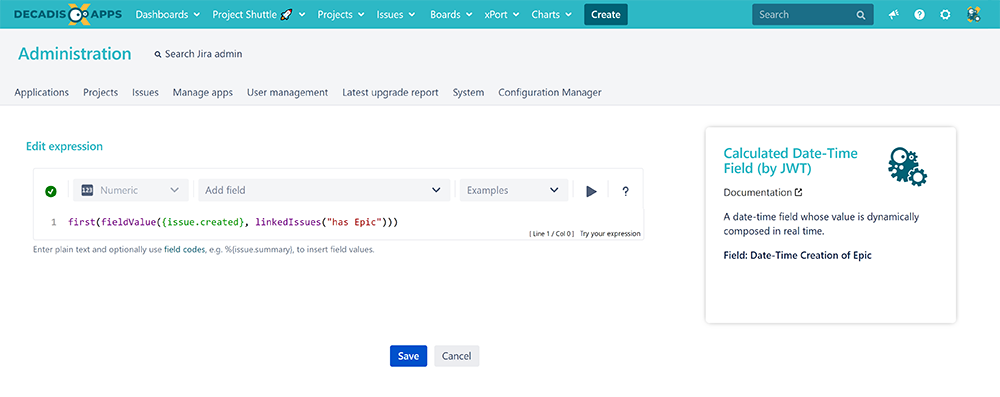Open the Numeric type dropdown
This screenshot has width=1000, height=397.
pyautogui.click(x=131, y=190)
